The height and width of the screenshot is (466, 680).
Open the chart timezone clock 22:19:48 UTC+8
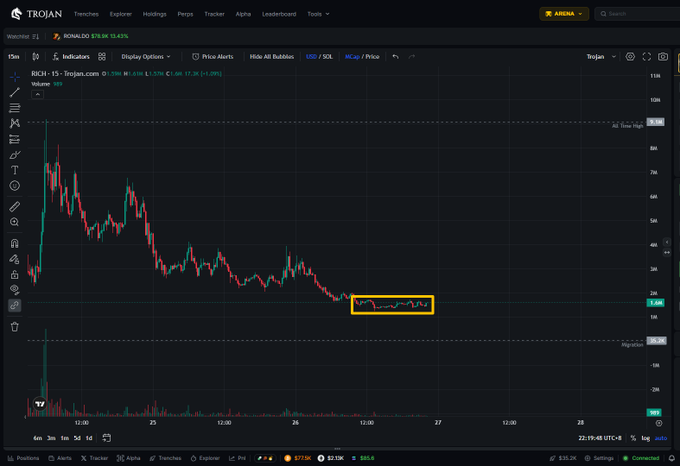click(x=600, y=438)
